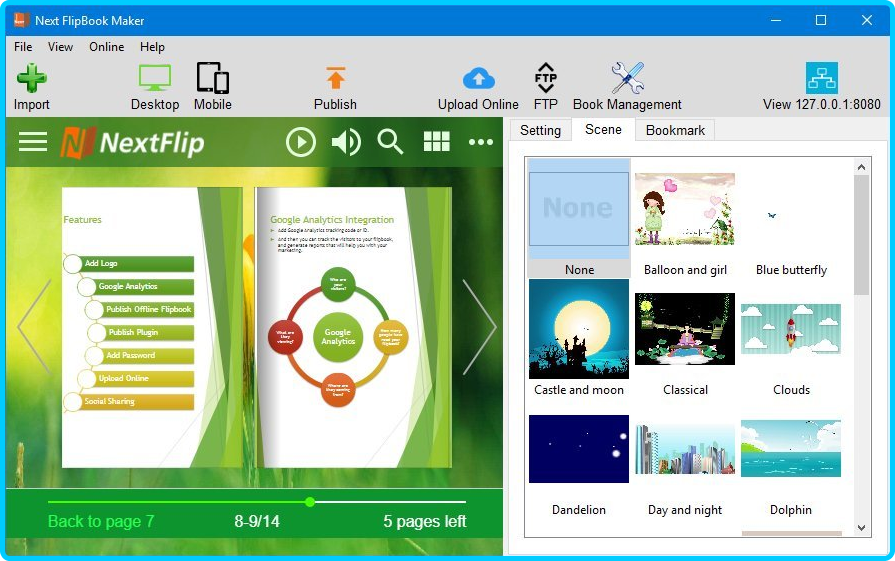
Task: Open the Online menu
Action: (x=106, y=47)
